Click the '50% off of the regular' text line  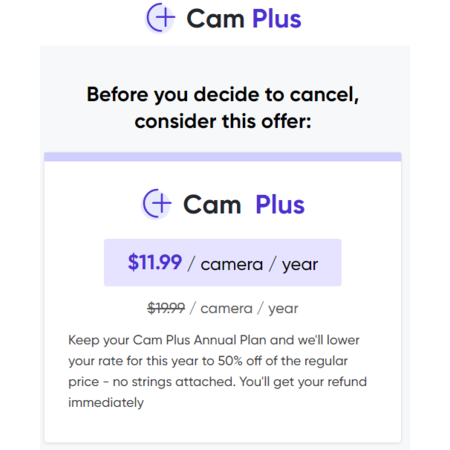(283, 361)
